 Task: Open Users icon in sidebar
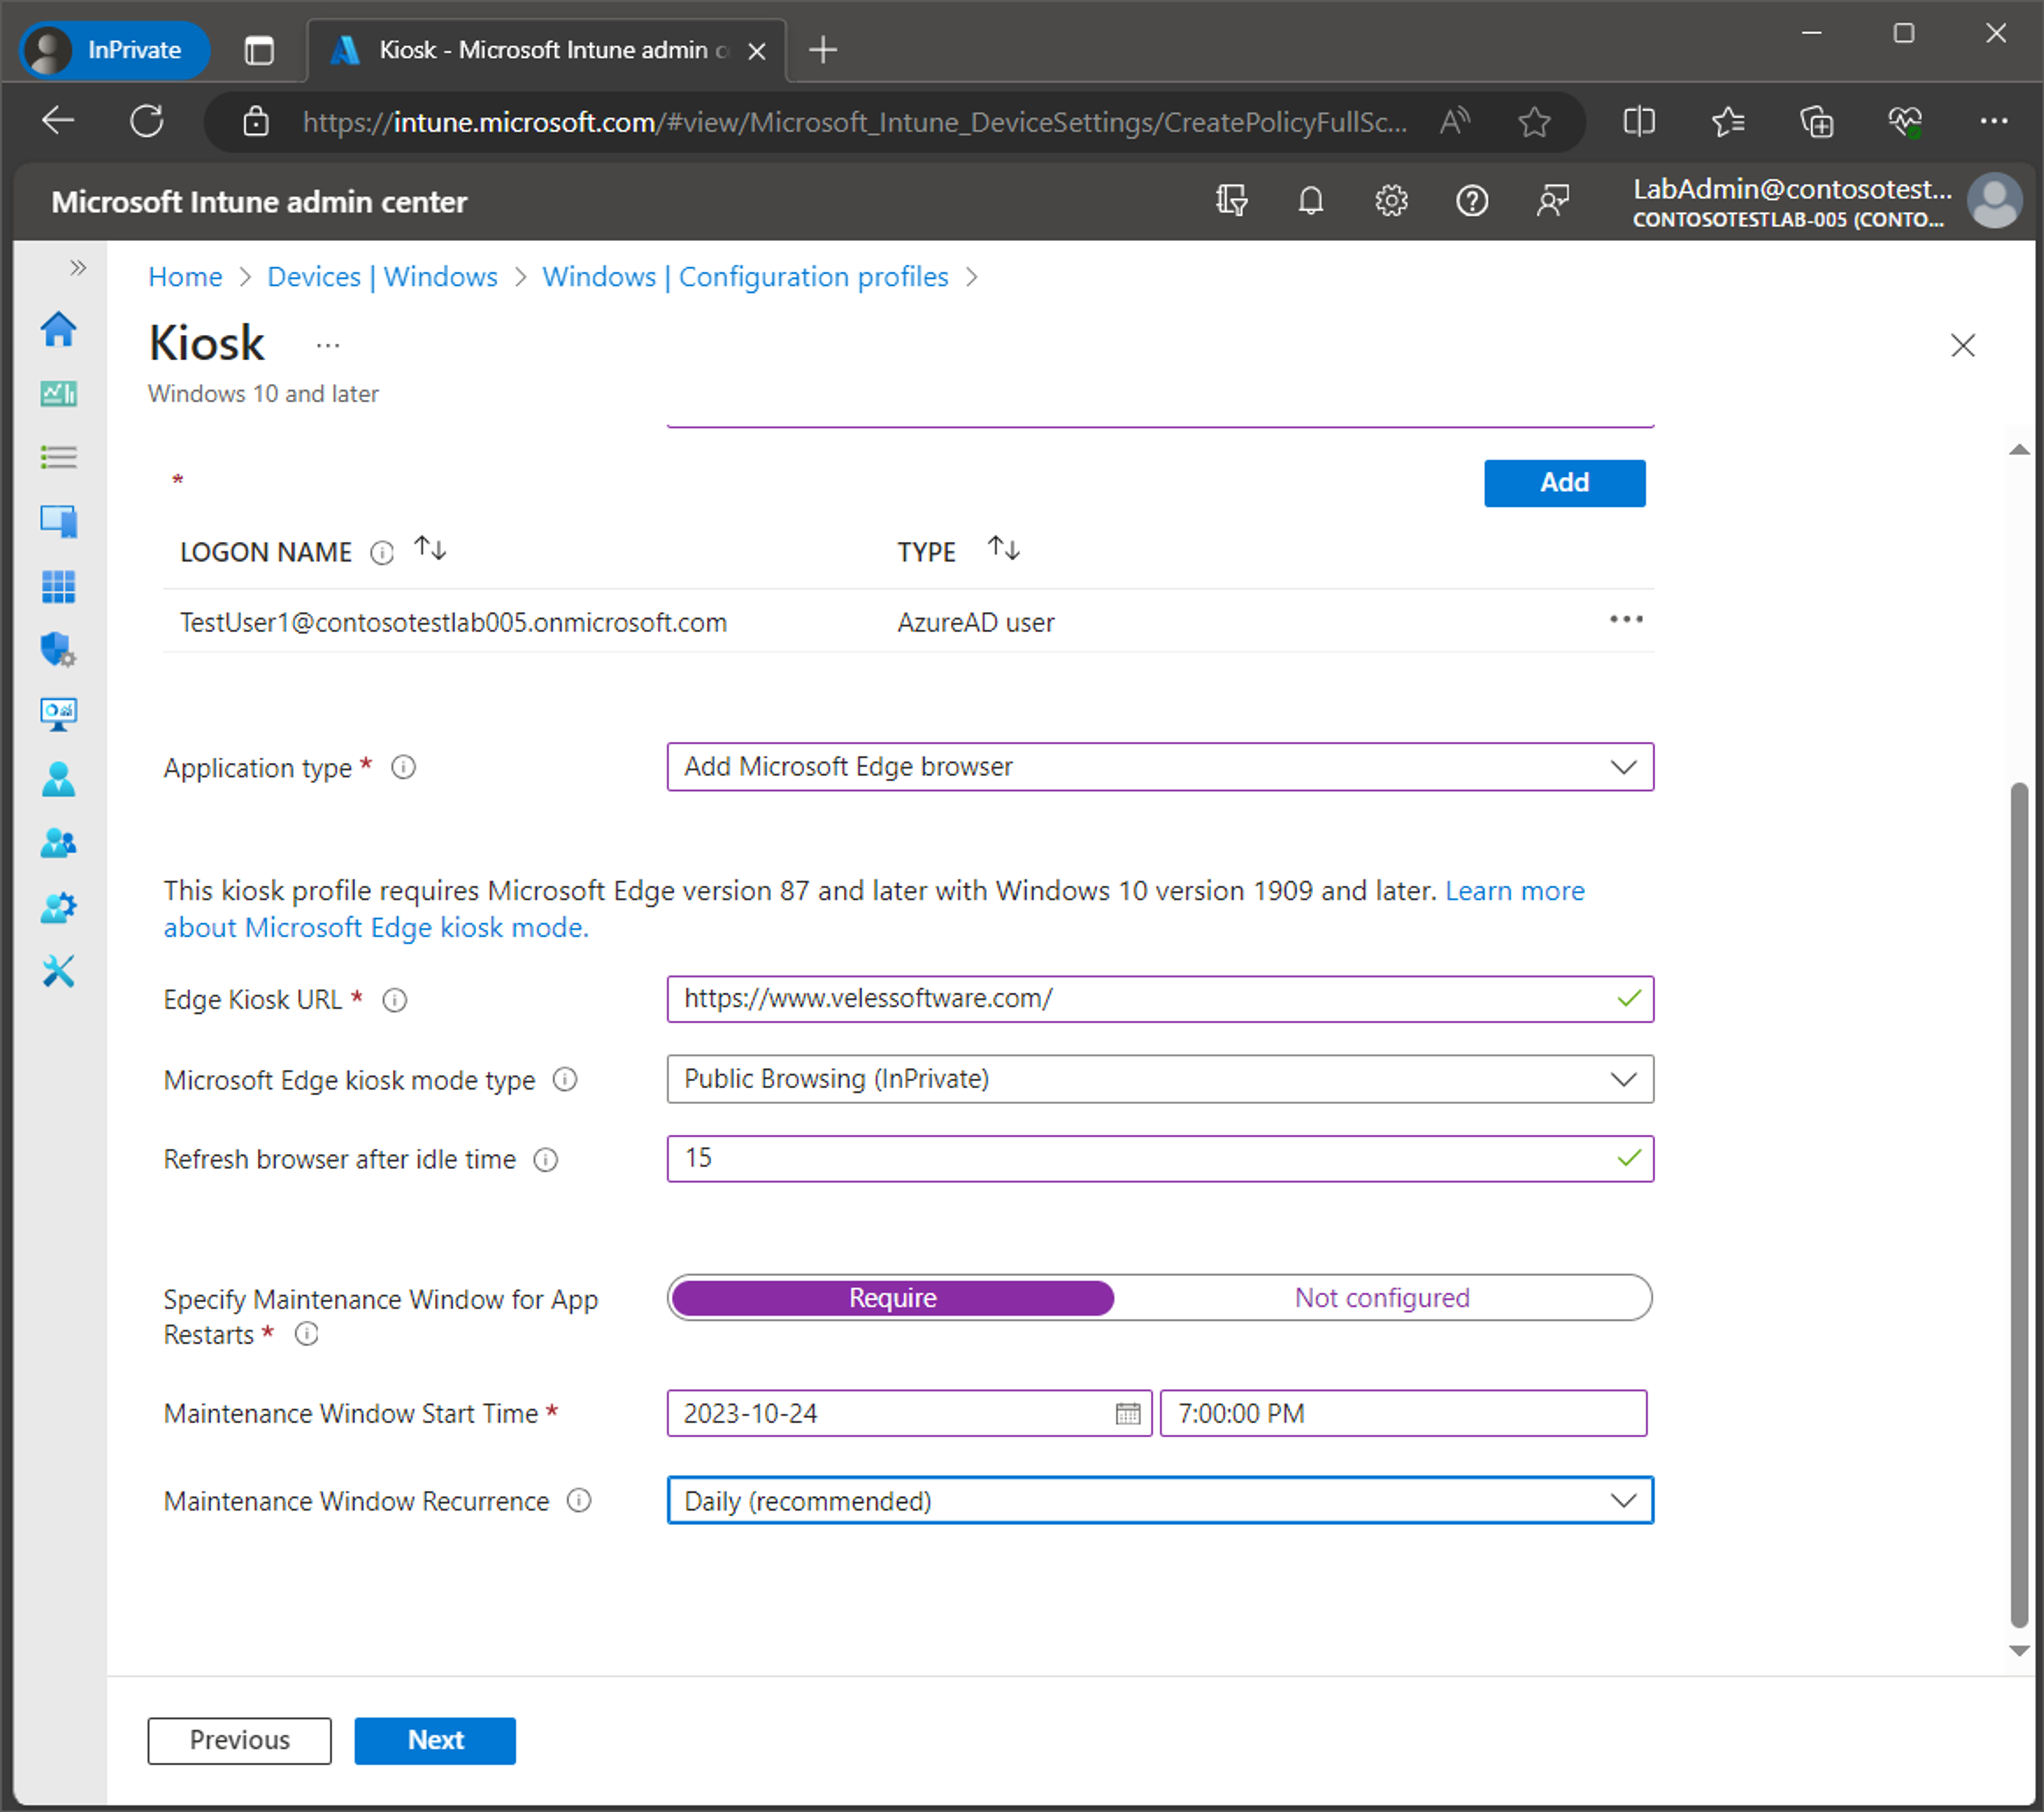click(x=59, y=779)
